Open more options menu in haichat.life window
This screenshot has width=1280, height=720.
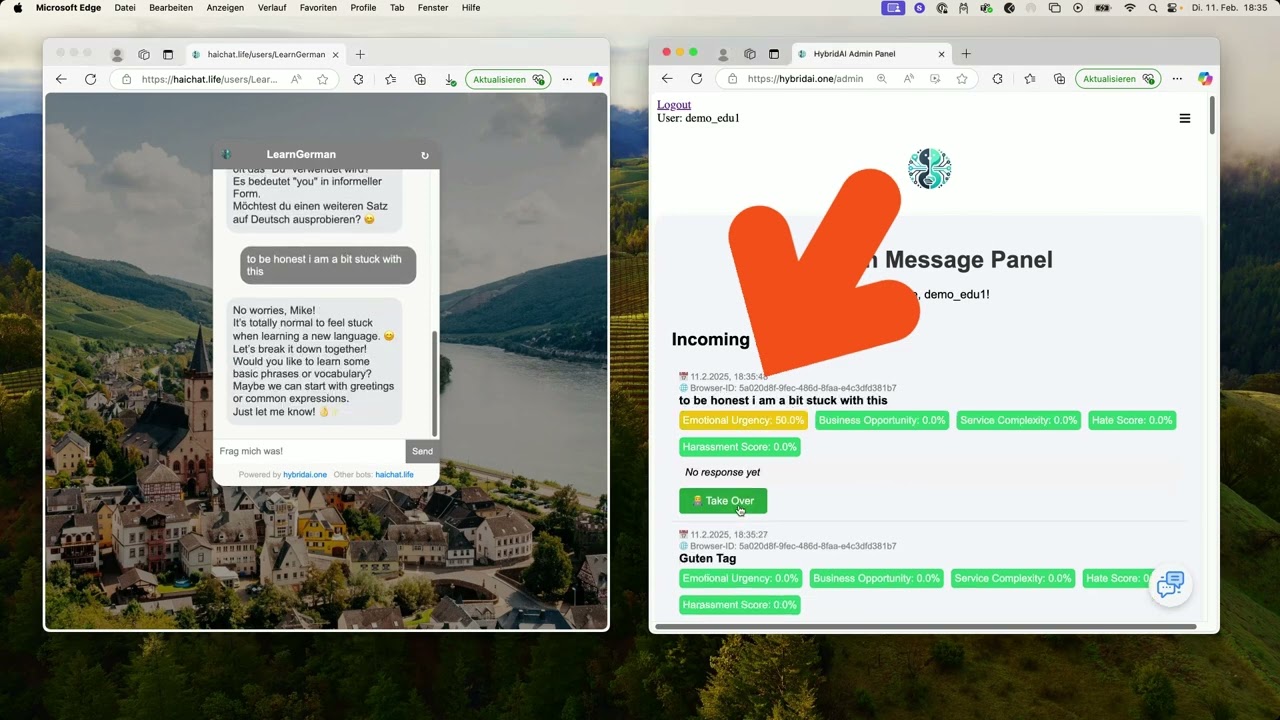[x=568, y=79]
